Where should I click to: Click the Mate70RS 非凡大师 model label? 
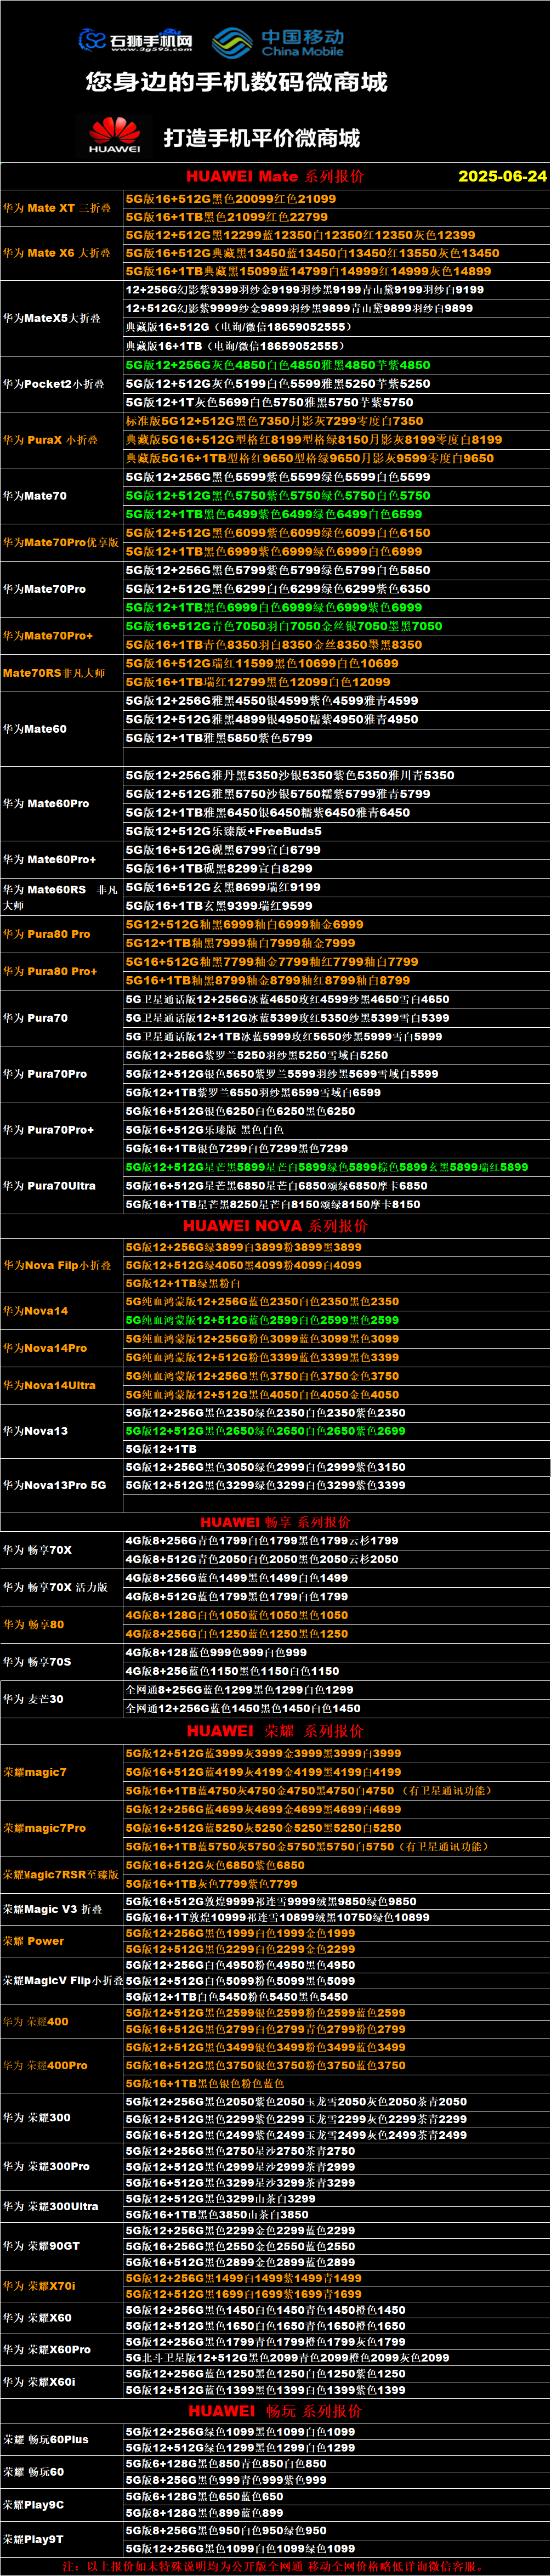(x=54, y=673)
